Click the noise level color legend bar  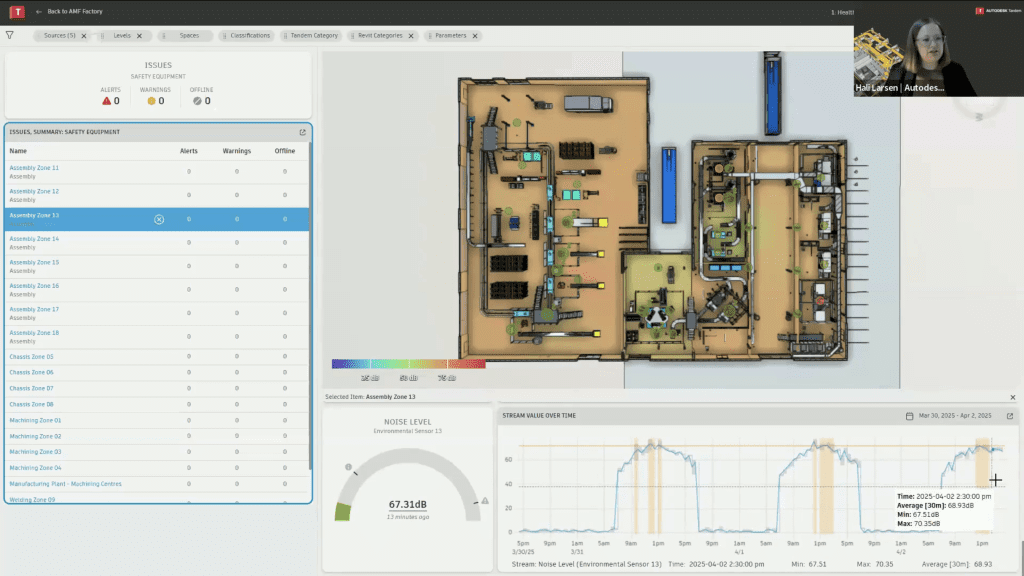tap(408, 365)
